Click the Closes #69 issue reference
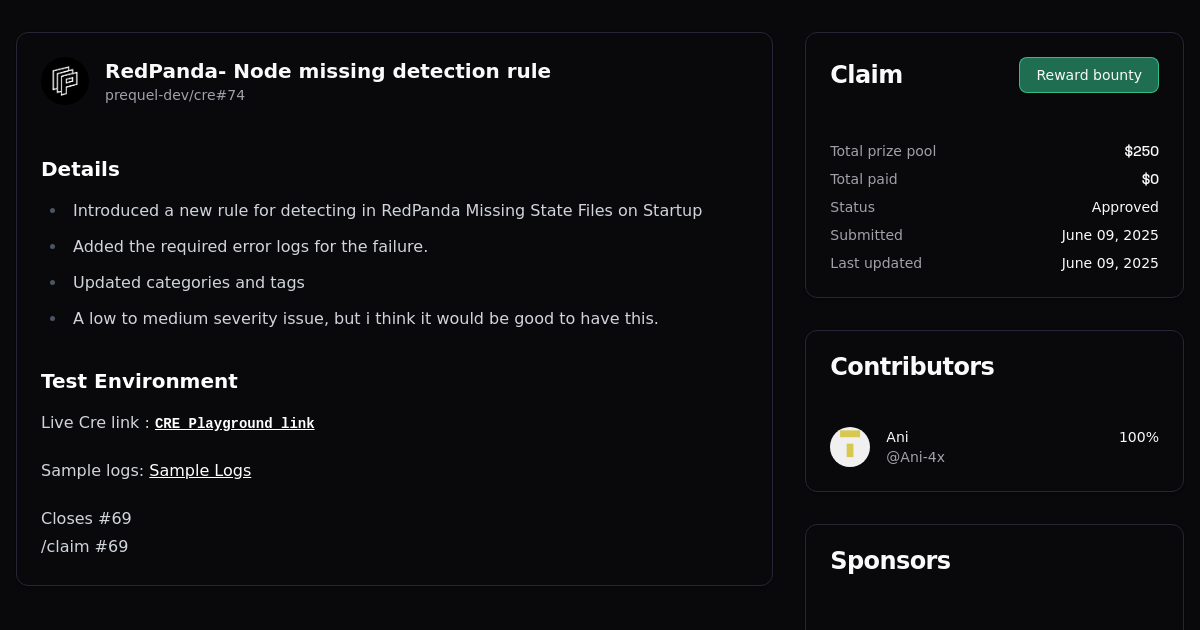 pyautogui.click(x=87, y=518)
